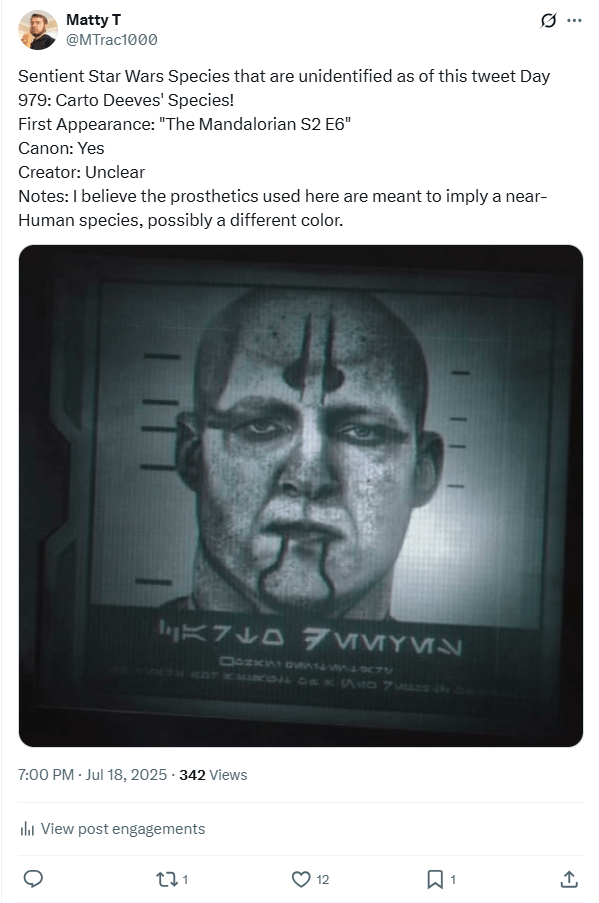Bookmark the tweet with the bookmark icon
The width and height of the screenshot is (599, 903).
(435, 879)
